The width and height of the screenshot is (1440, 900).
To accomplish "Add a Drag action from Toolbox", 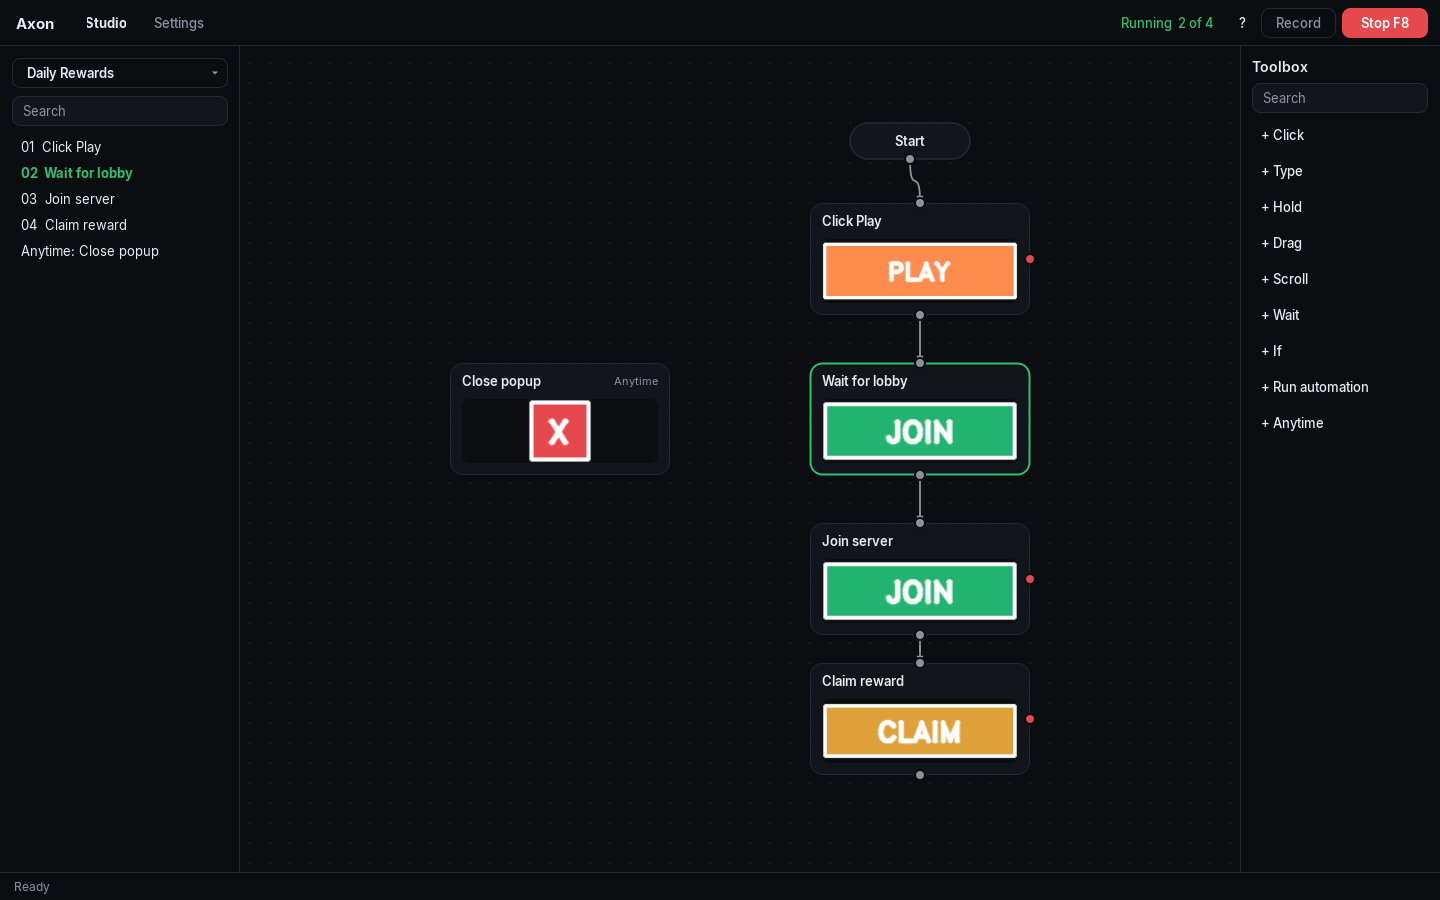I will [x=1340, y=243].
